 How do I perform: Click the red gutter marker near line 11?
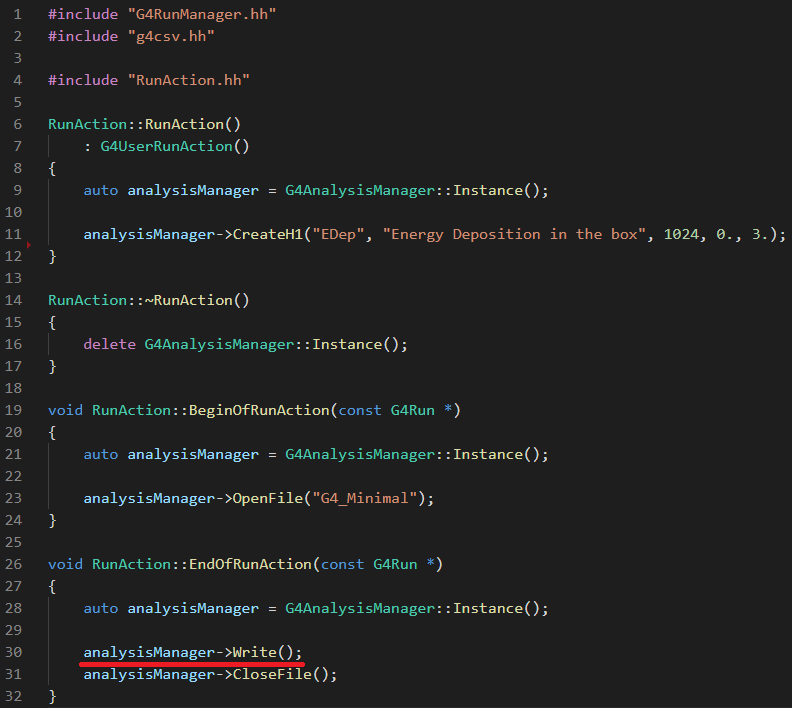pyautogui.click(x=27, y=243)
